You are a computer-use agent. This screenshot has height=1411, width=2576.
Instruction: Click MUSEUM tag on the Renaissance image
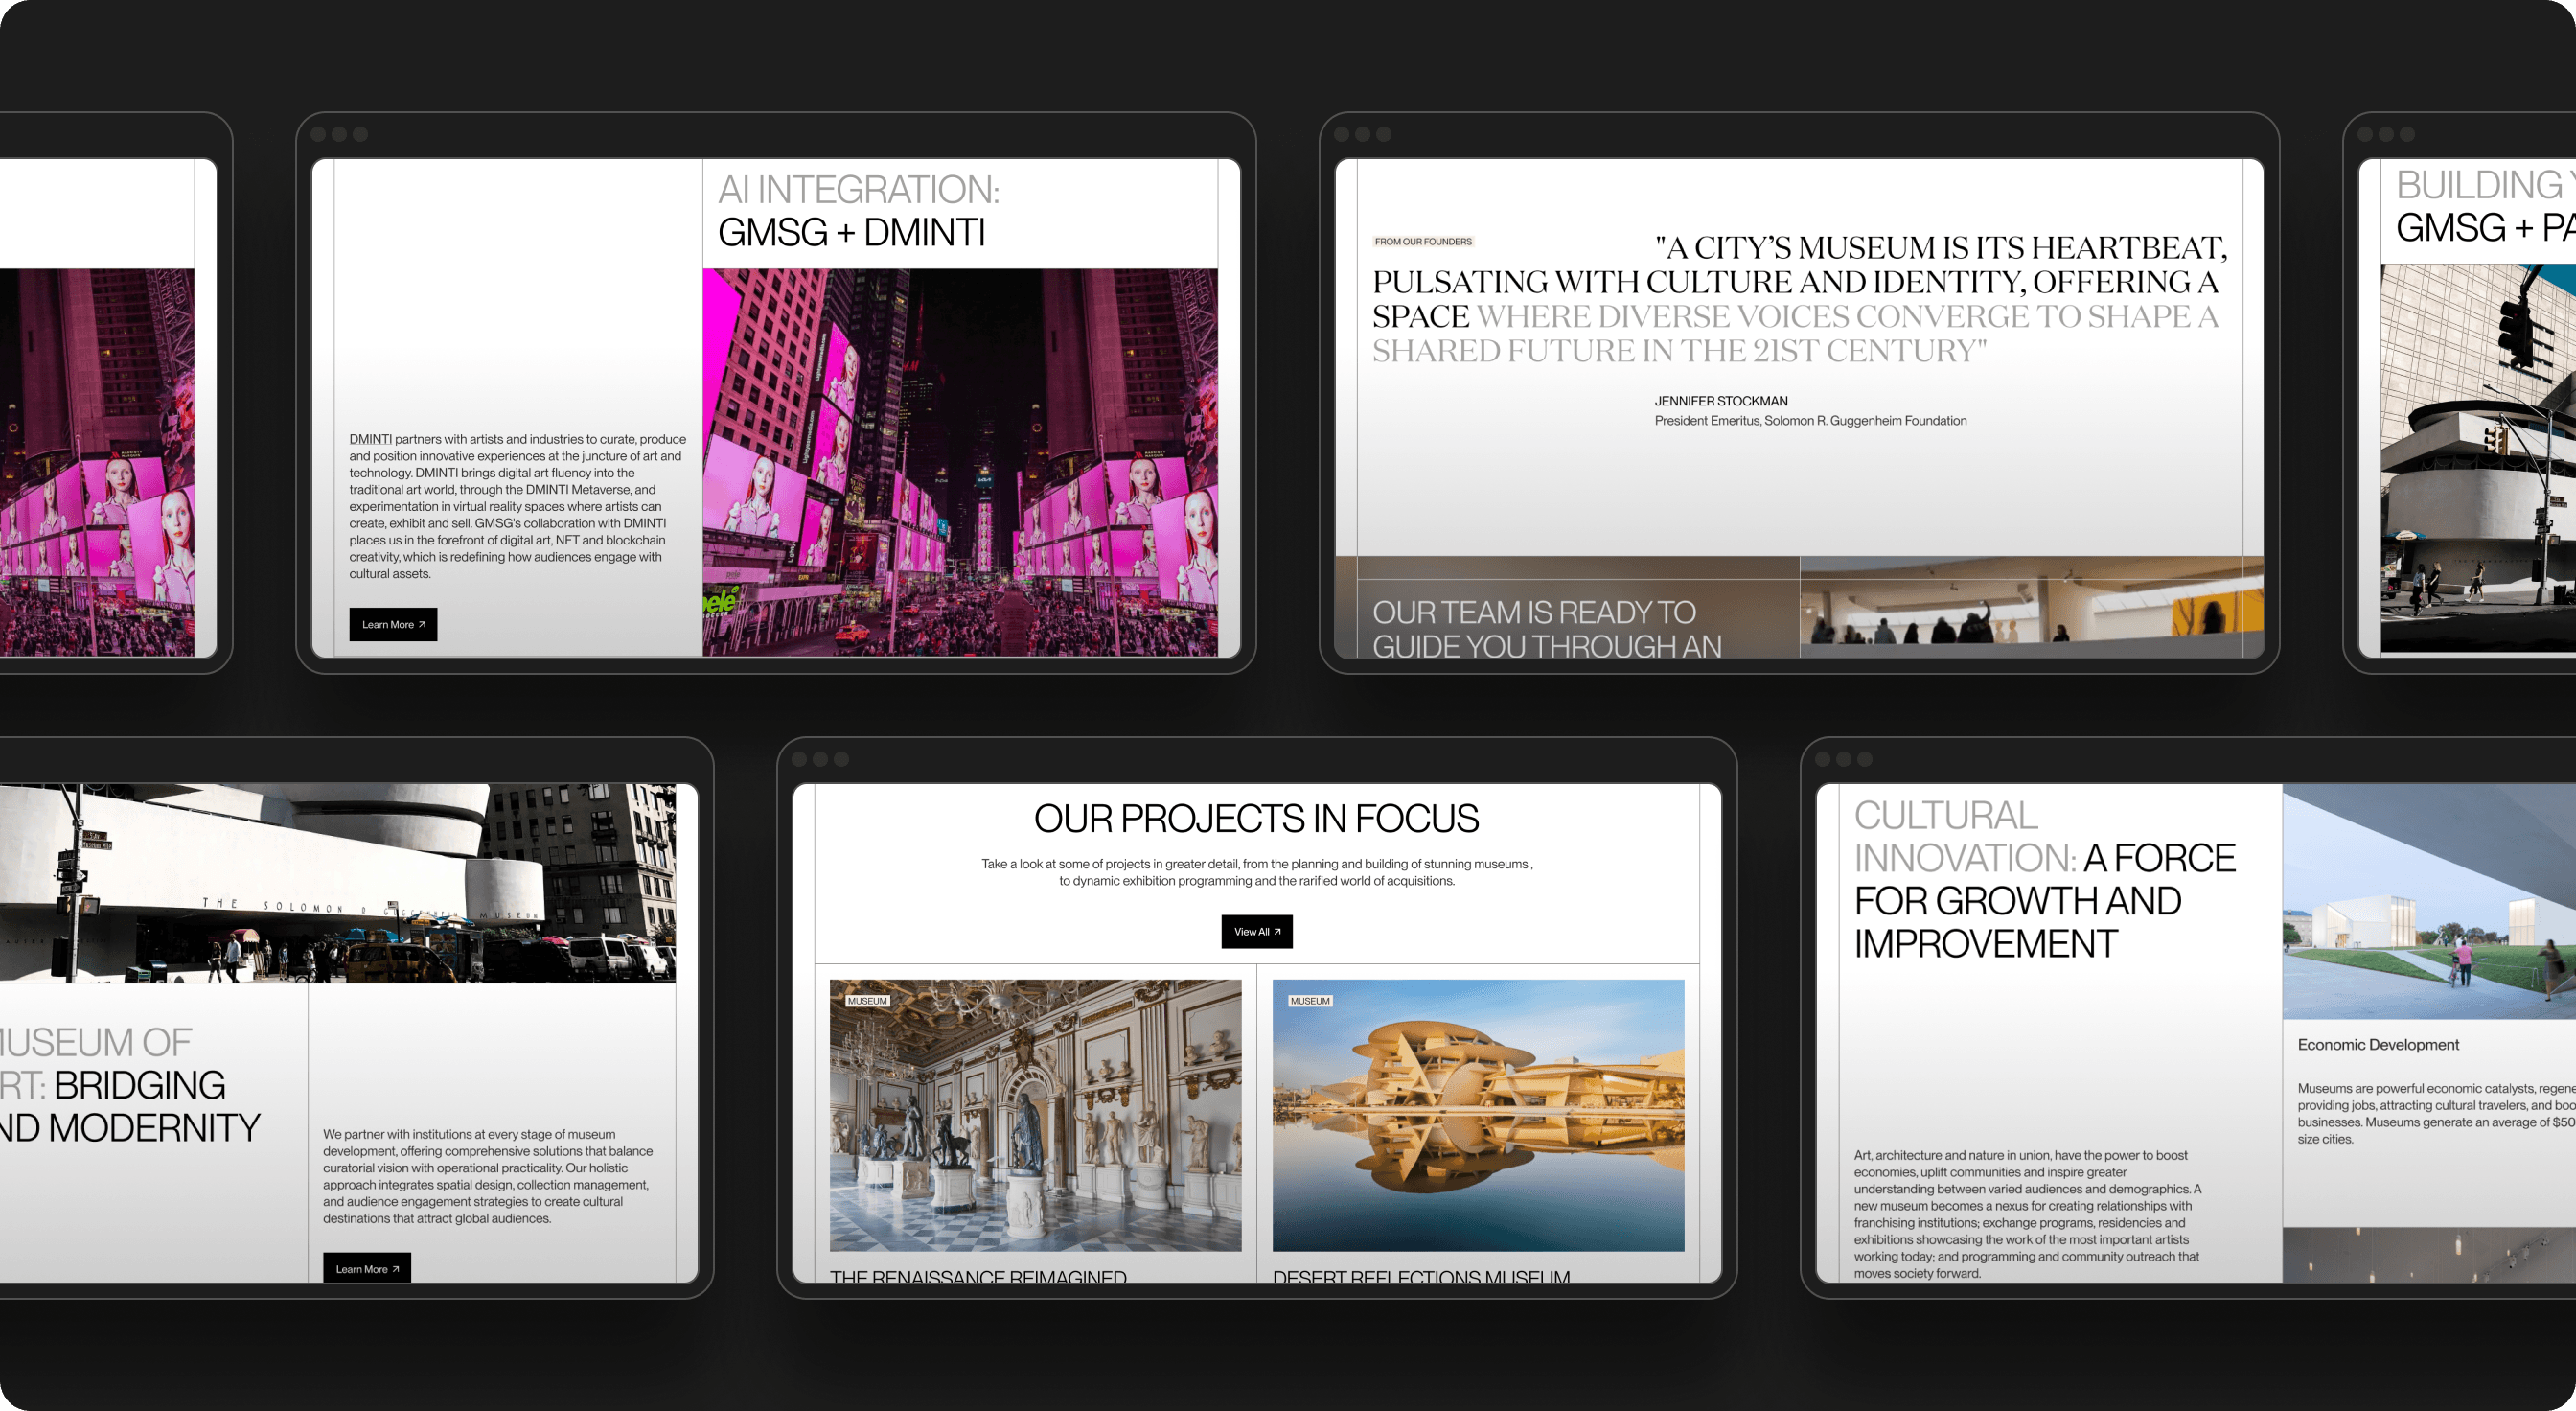[x=867, y=1001]
